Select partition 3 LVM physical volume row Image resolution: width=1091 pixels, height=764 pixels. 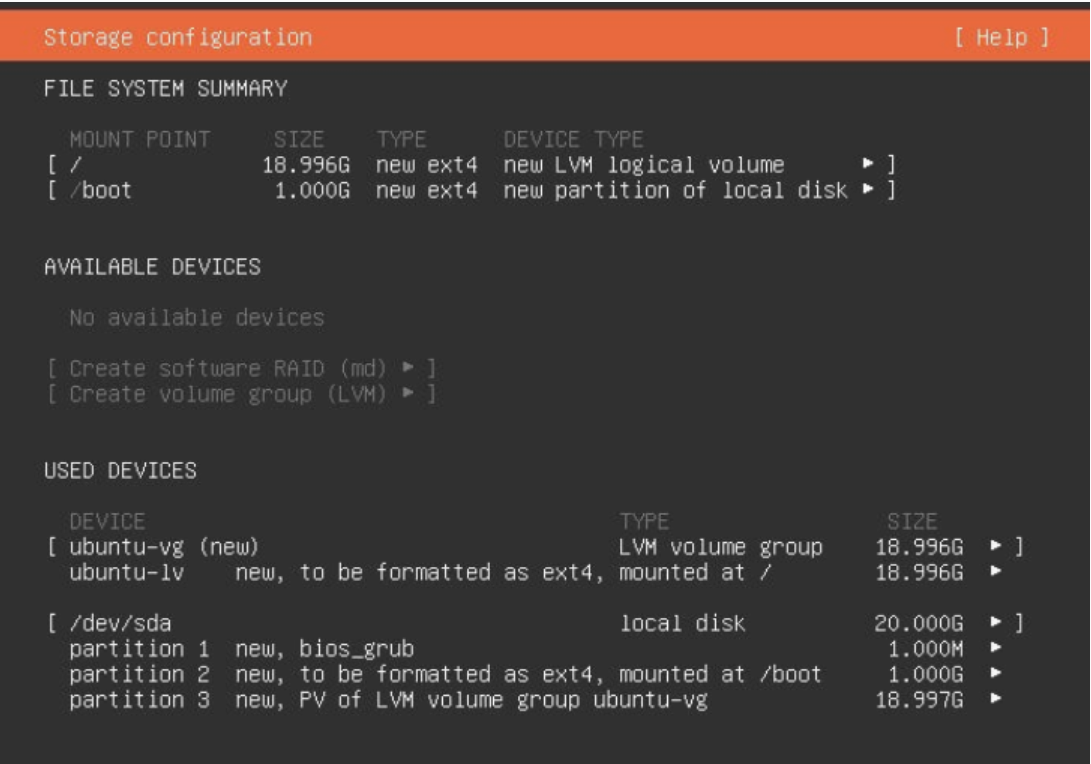[x=534, y=700]
